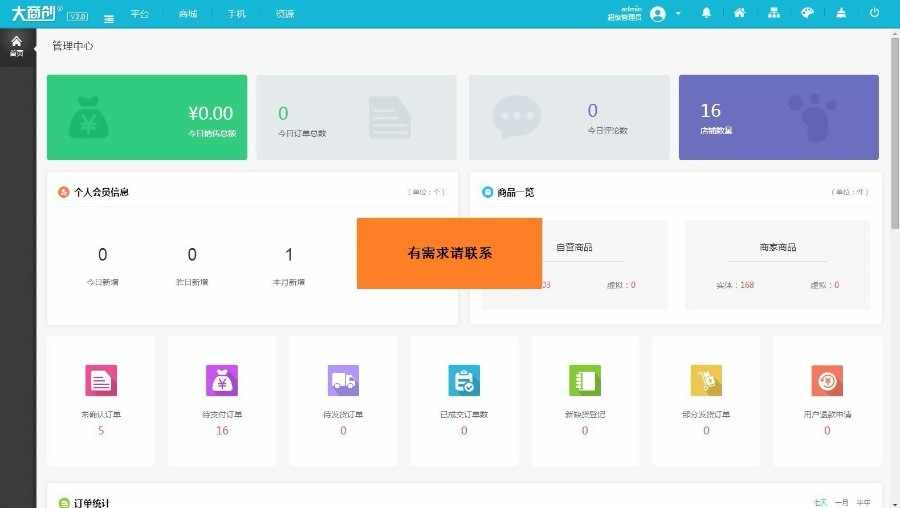Image resolution: width=900 pixels, height=508 pixels.
Task: Click pending payment orders count 16
Action: click(222, 431)
